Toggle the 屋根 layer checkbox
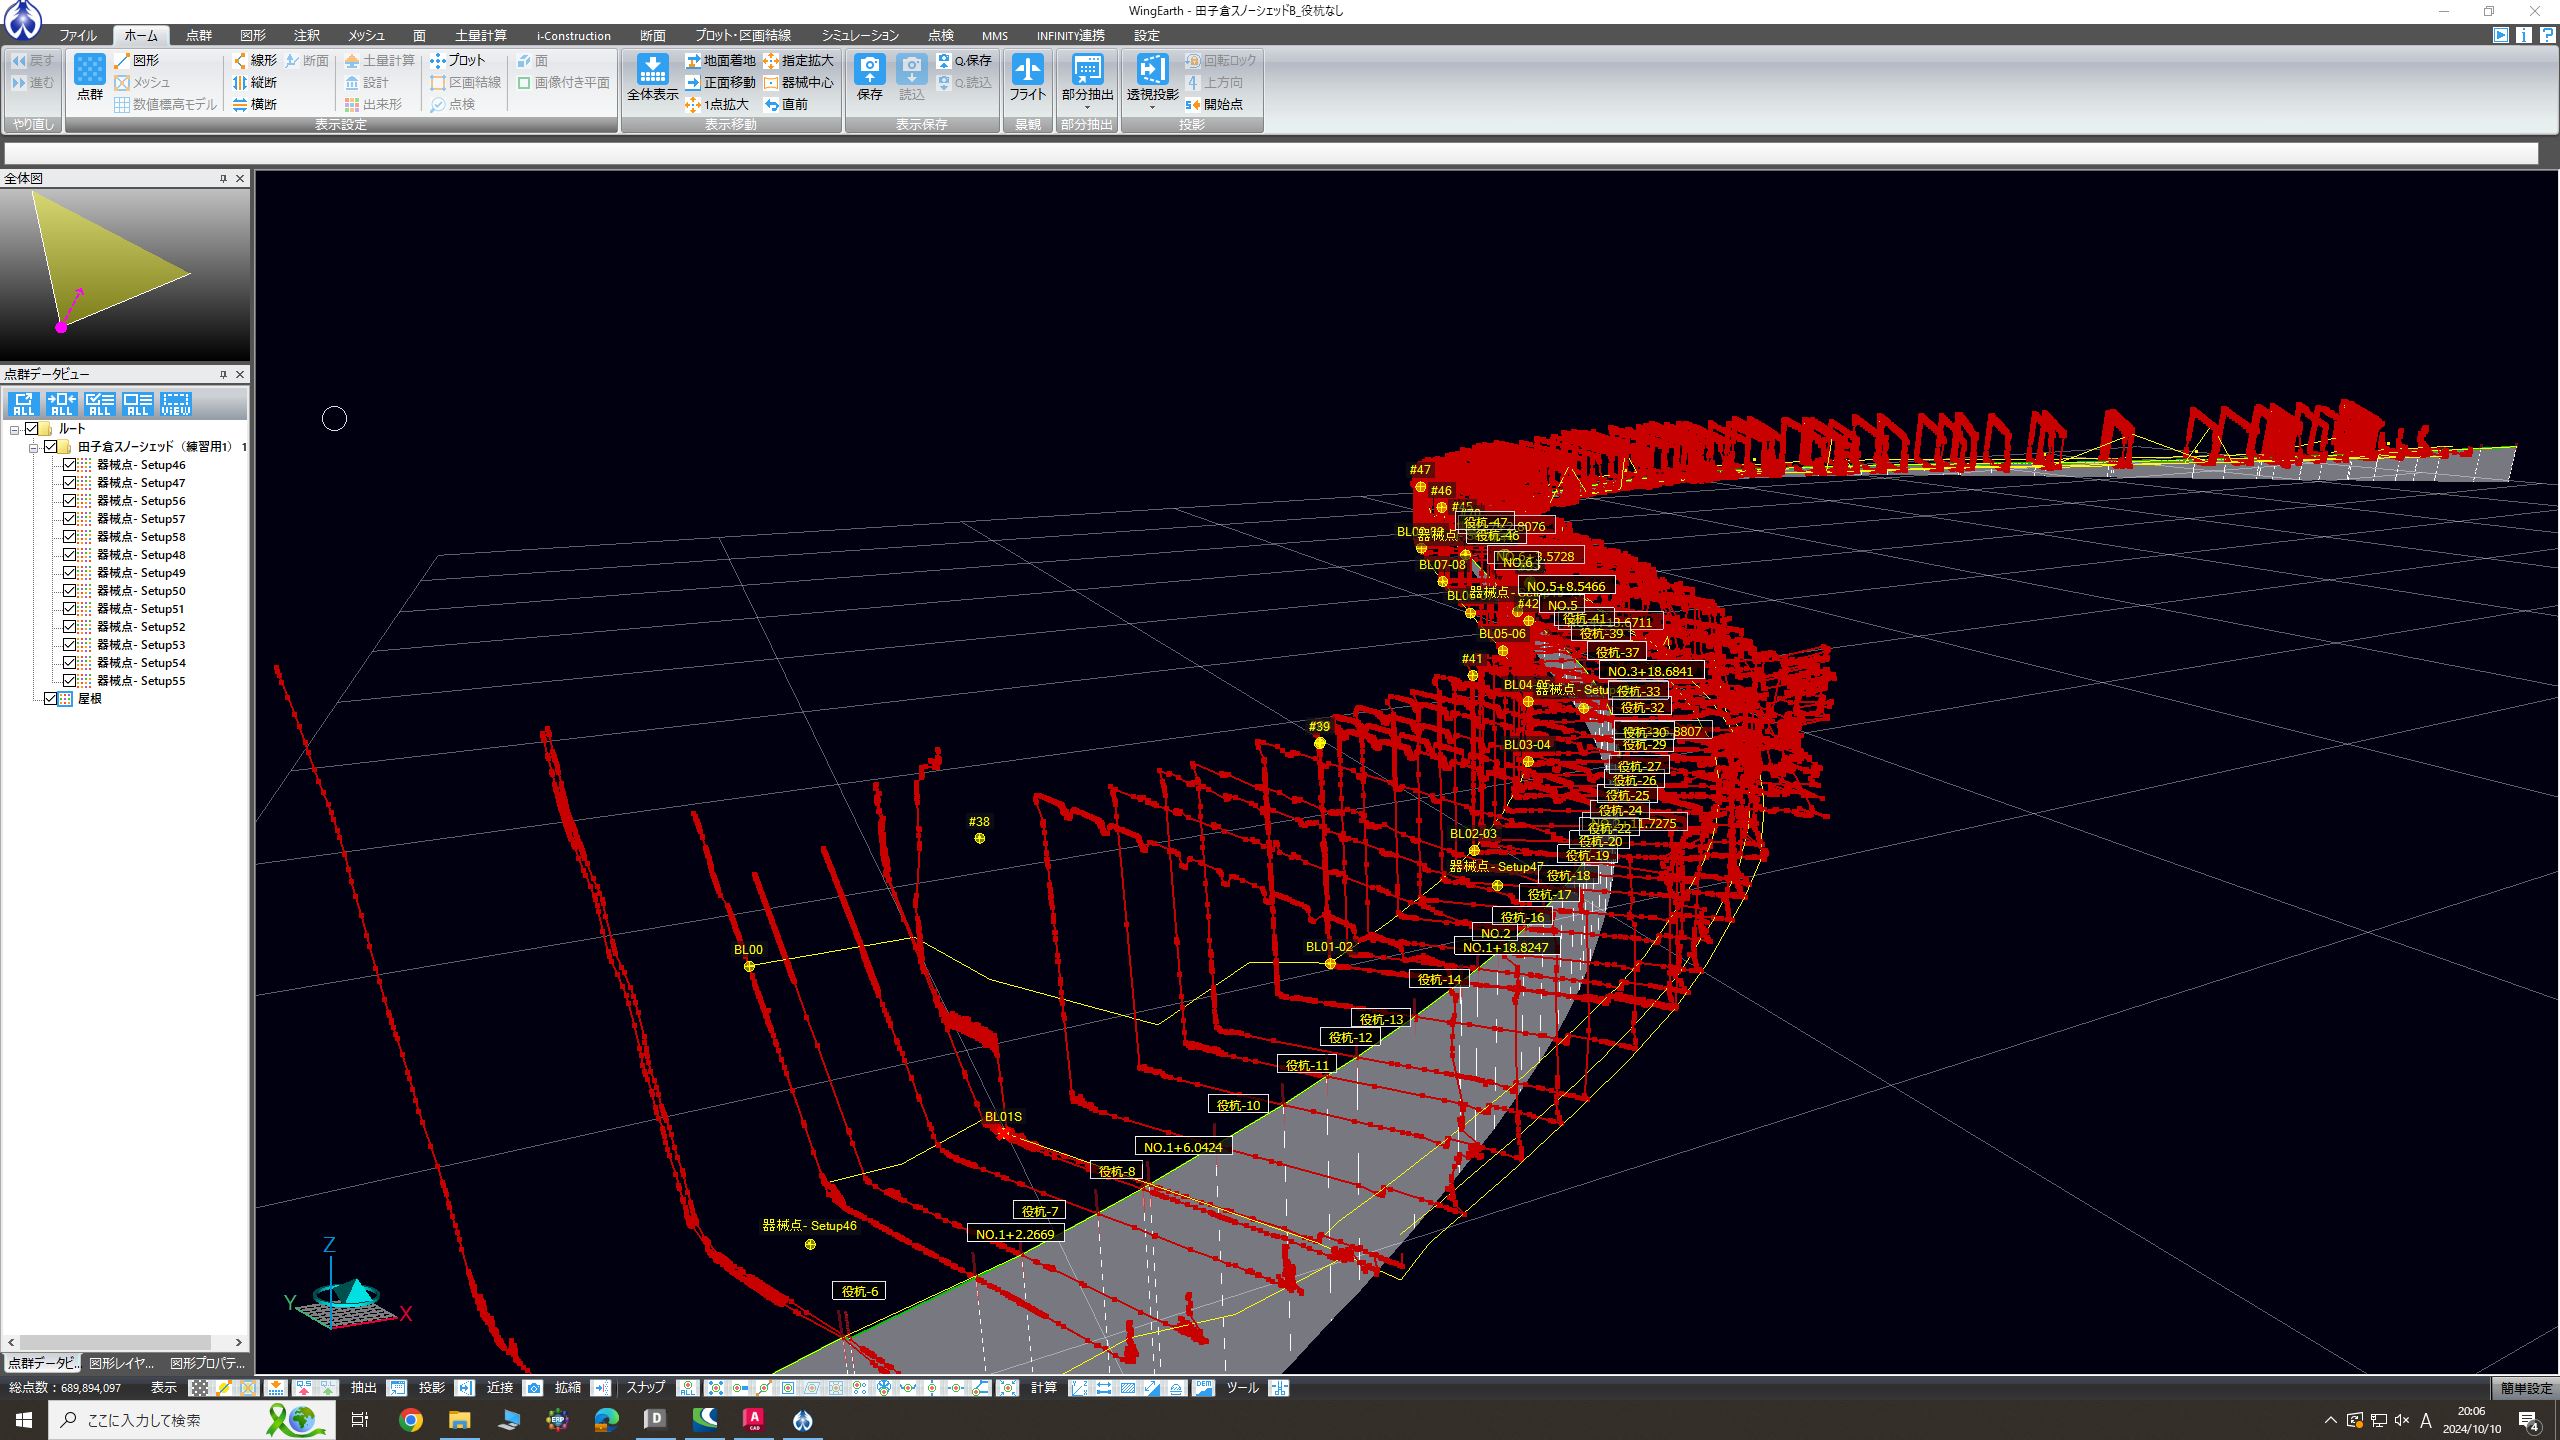The image size is (2560, 1440). [x=51, y=699]
